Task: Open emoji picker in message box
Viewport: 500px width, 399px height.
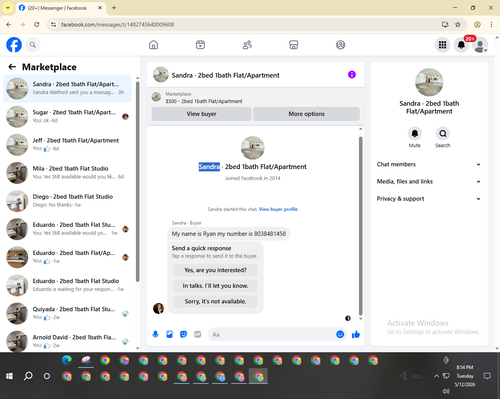Action: pyautogui.click(x=340, y=334)
